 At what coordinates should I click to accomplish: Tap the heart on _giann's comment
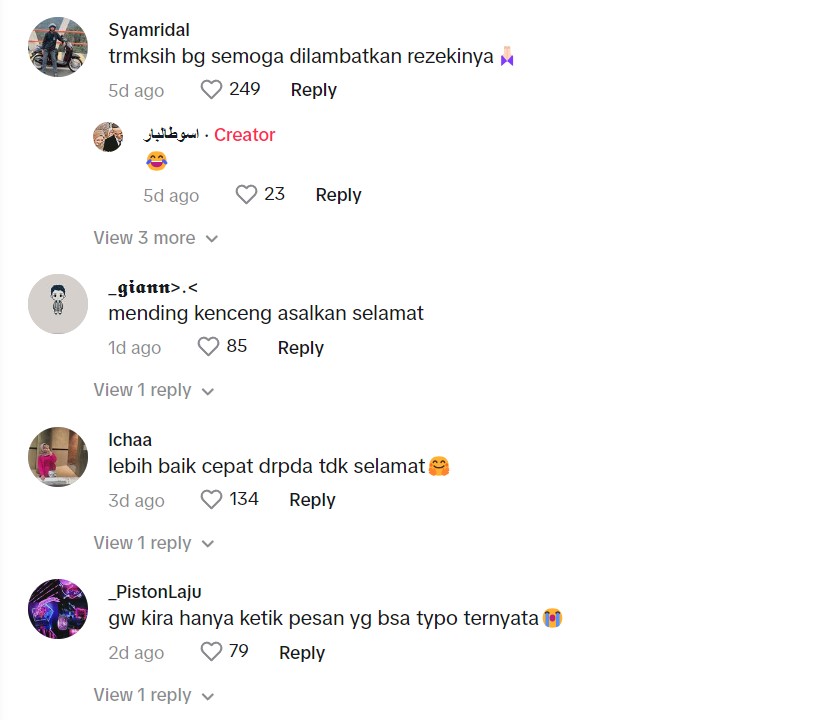(208, 347)
